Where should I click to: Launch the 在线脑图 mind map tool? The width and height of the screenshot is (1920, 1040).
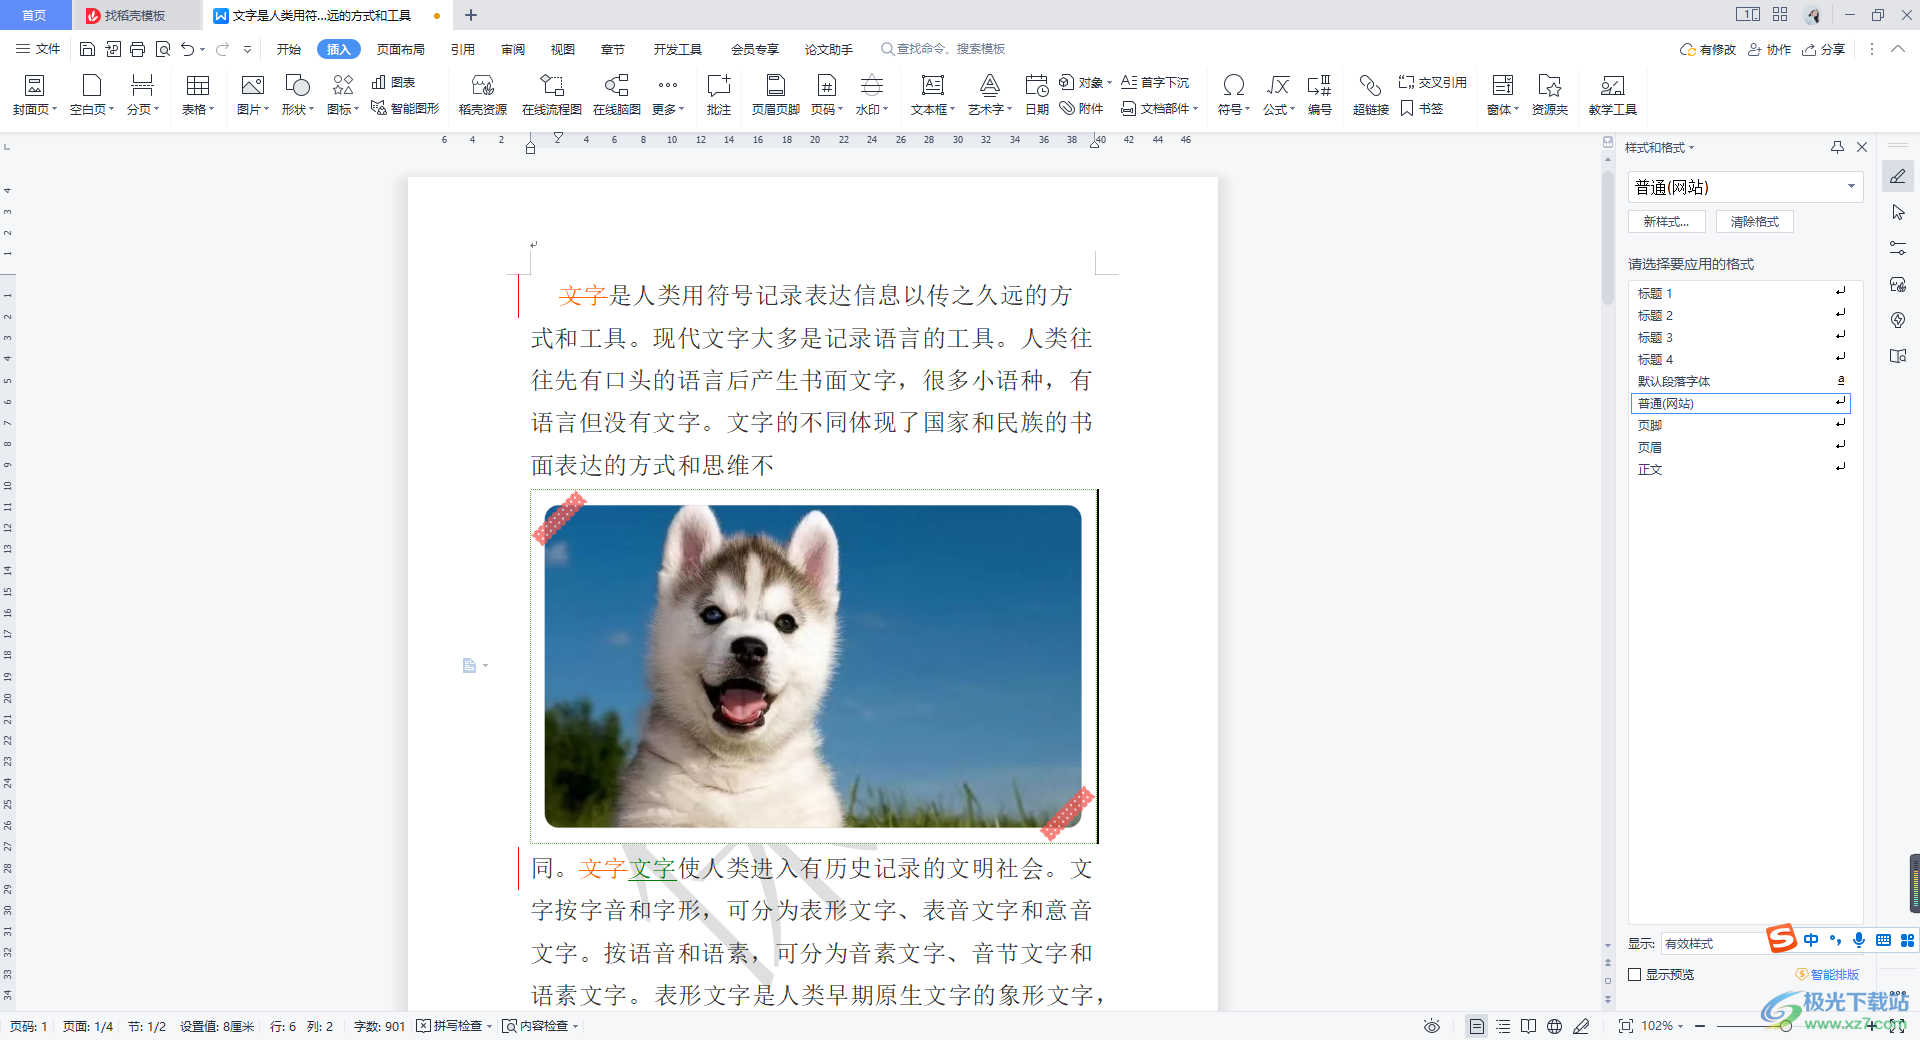[x=617, y=95]
